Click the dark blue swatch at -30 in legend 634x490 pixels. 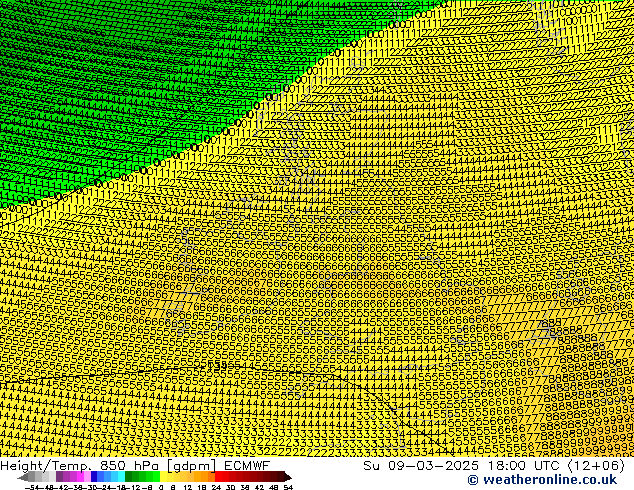(94, 476)
